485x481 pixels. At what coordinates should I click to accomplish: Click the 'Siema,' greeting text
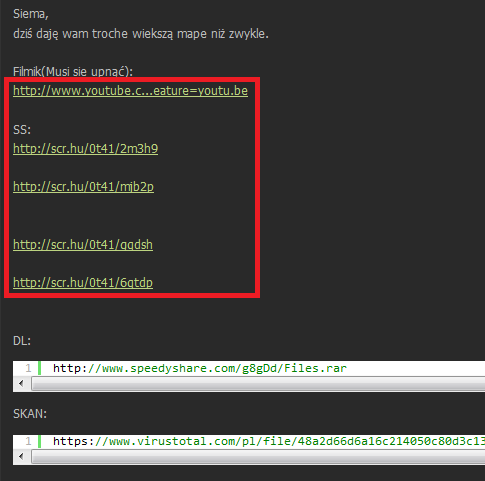coord(31,14)
